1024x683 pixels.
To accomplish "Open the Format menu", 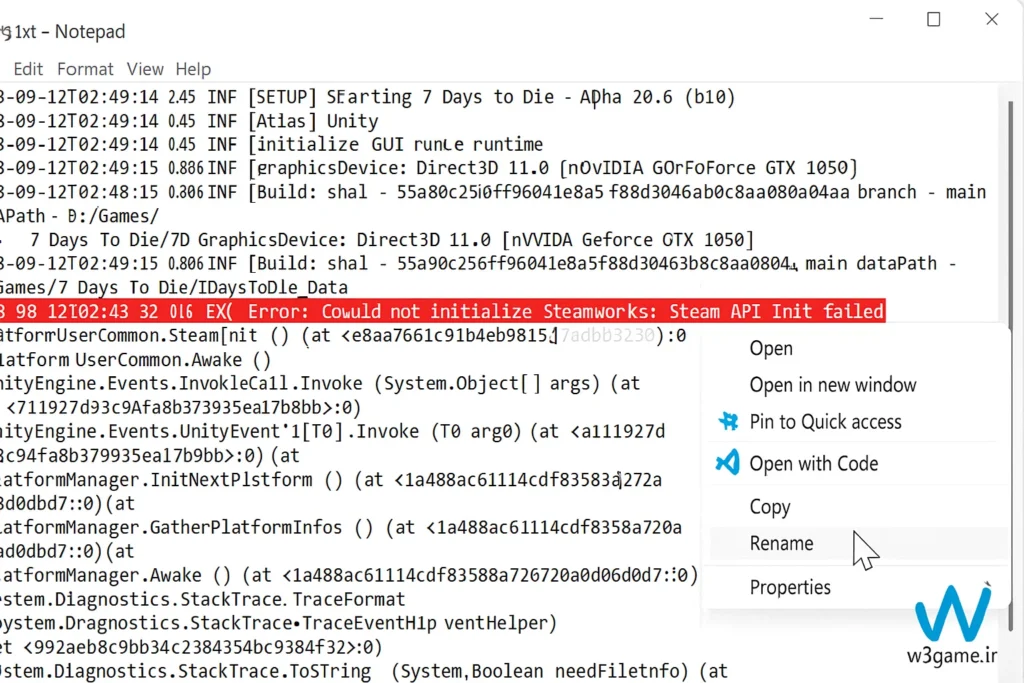I will coord(85,69).
